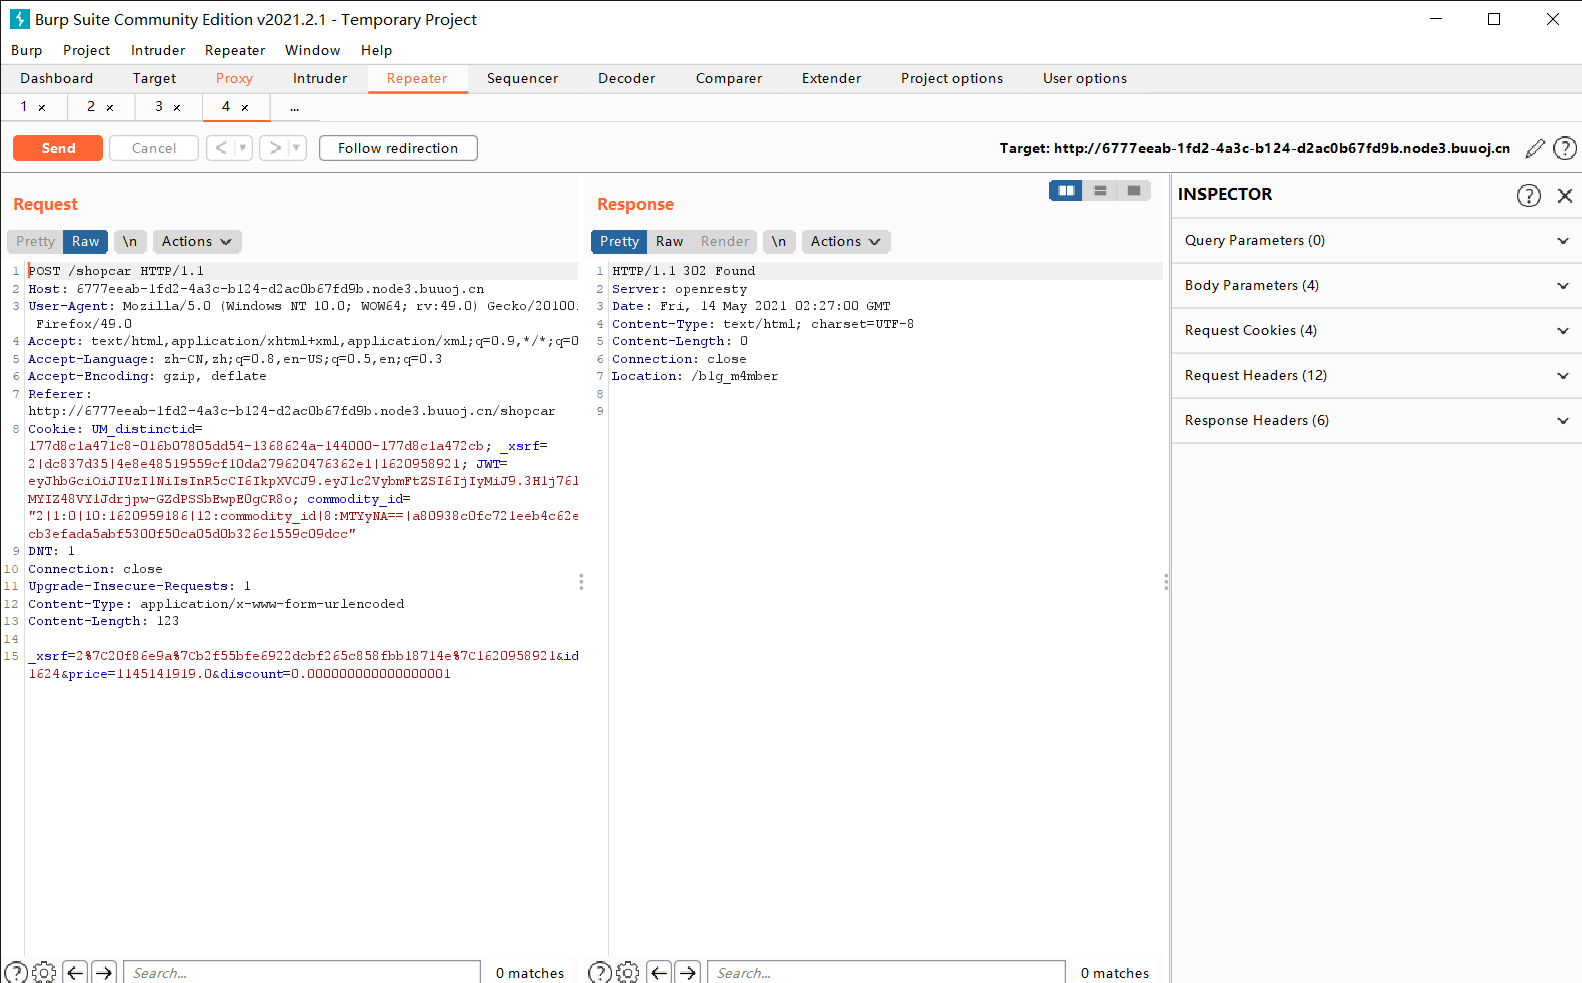Click the request-response divider handle
Viewport: 1582px width, 983px height.
coord(581,582)
